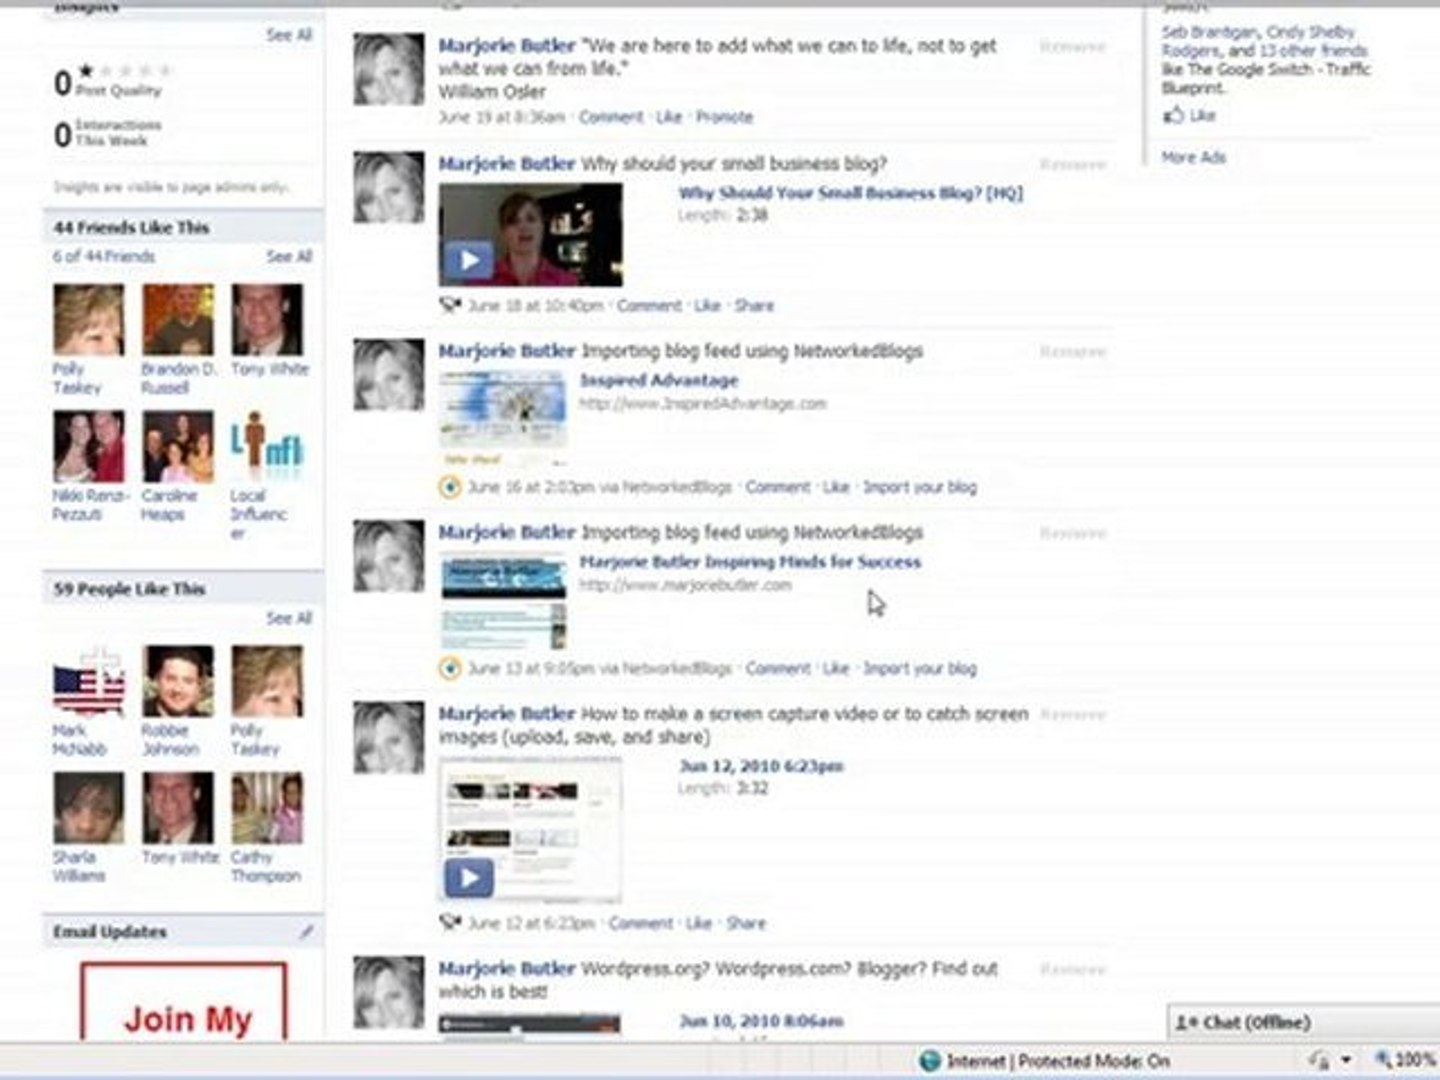Click Import your blog on June 13 post

pos(920,668)
